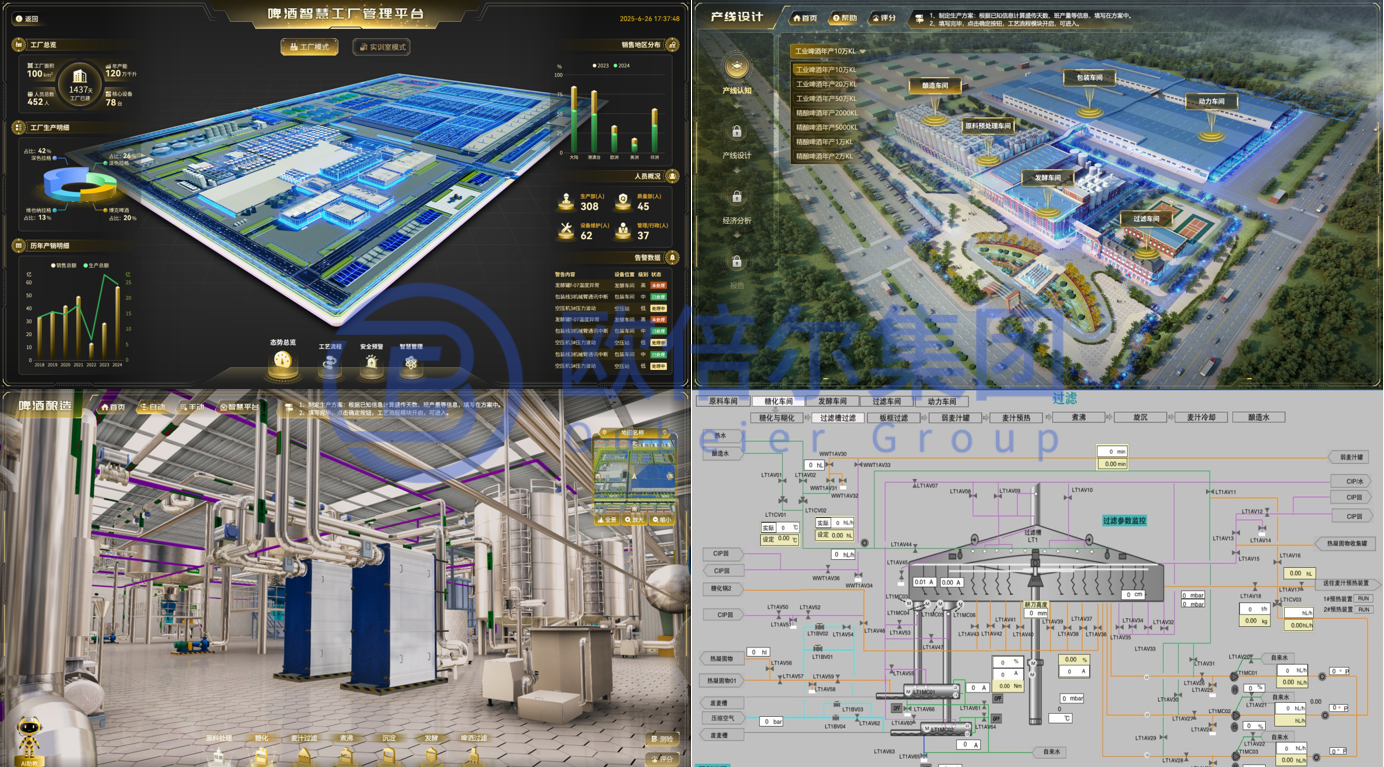Click the 安全预警 safety alarm icon
This screenshot has width=1384, height=767.
coord(371,364)
